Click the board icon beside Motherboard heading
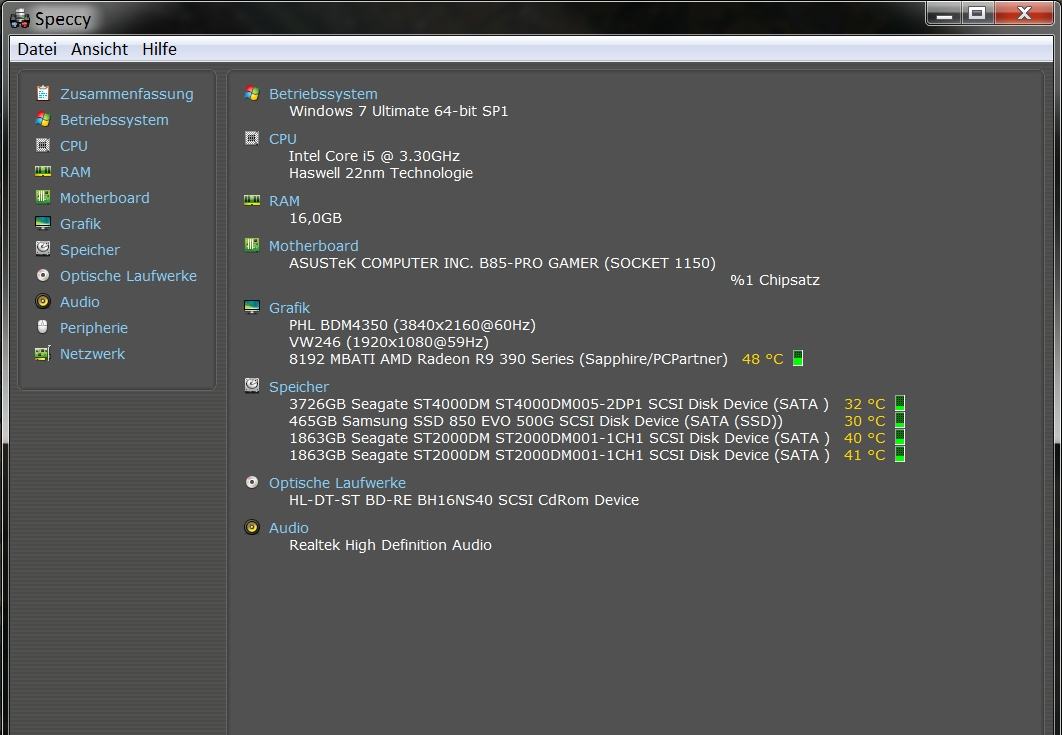The width and height of the screenshot is (1062, 735). 252,245
